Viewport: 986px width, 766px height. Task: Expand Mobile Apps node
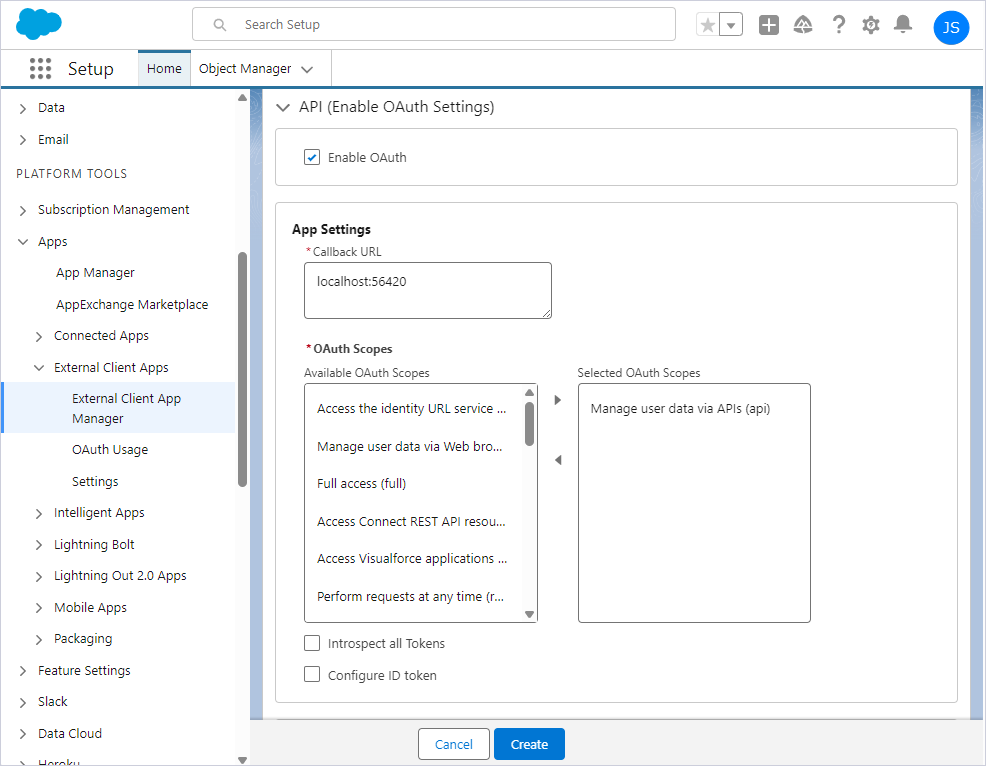pyautogui.click(x=39, y=608)
